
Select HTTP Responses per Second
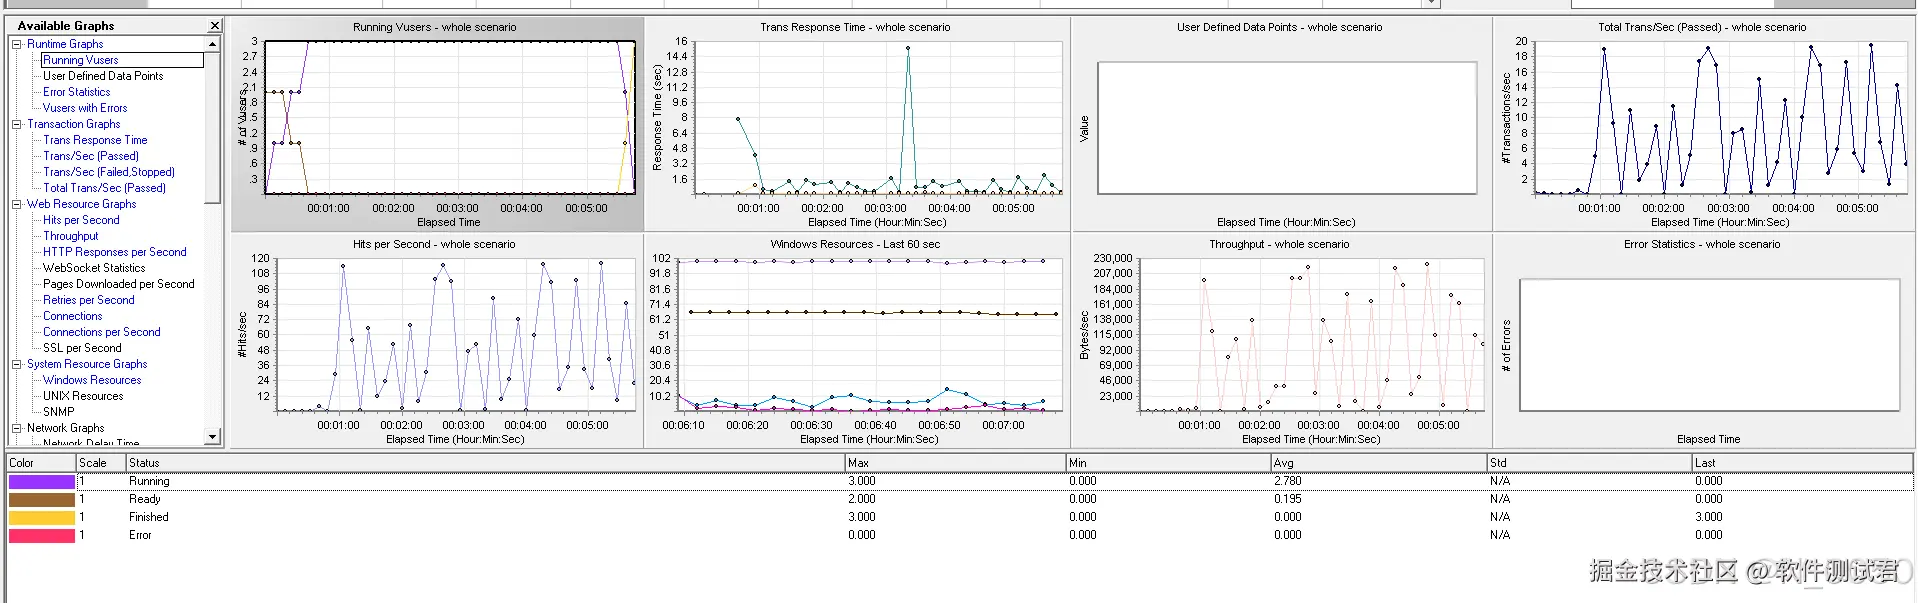click(x=114, y=252)
